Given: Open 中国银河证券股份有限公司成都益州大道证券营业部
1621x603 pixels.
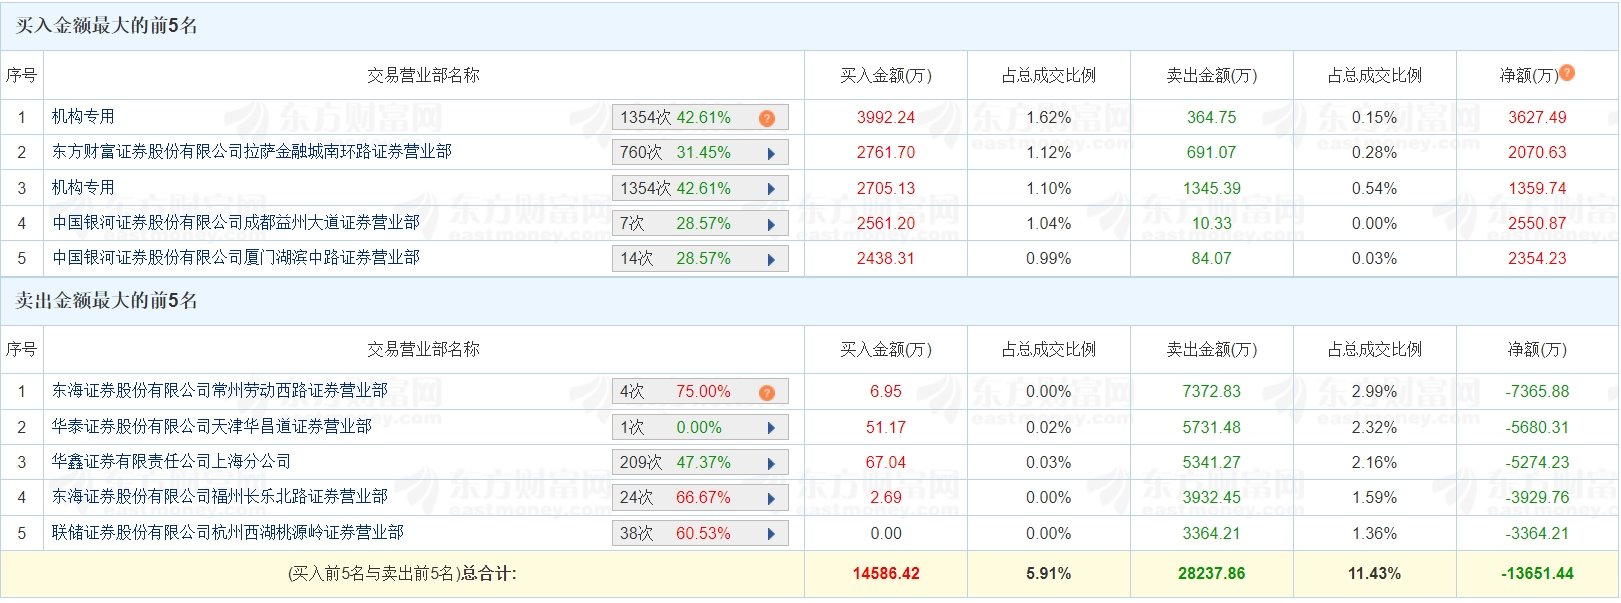Looking at the screenshot, I should [236, 222].
